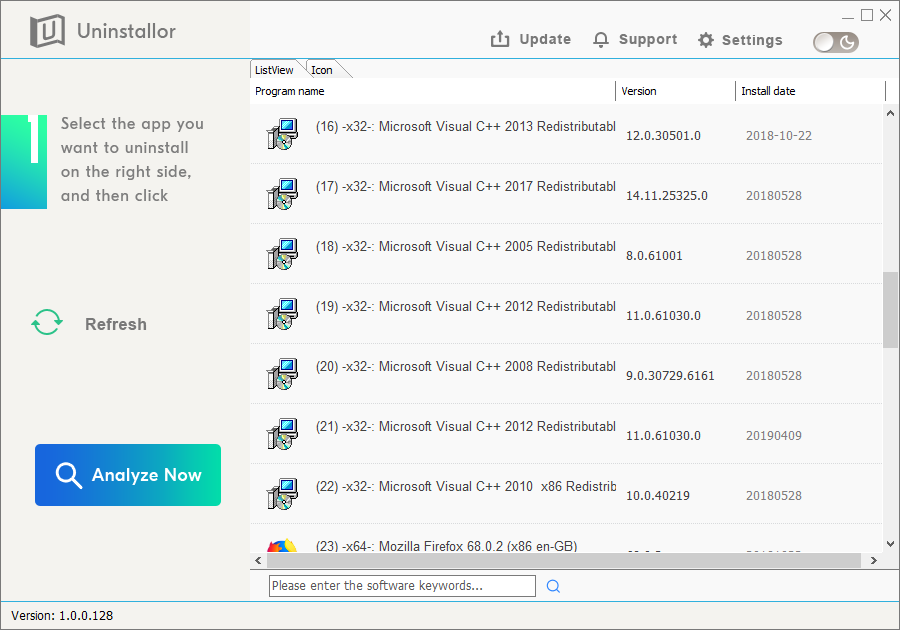Sort by Program name column header

[x=433, y=91]
